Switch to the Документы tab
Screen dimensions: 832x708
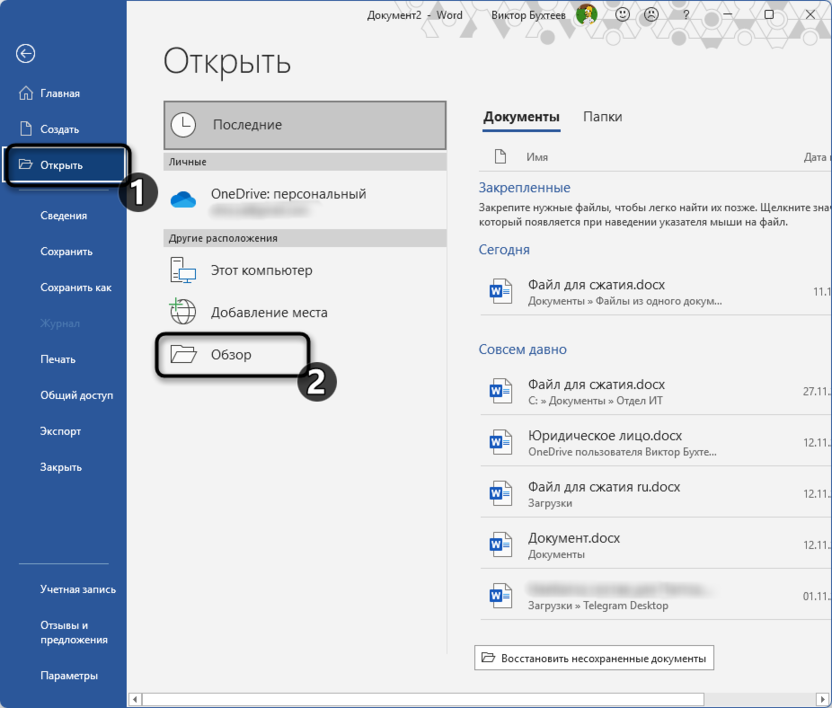coord(520,116)
